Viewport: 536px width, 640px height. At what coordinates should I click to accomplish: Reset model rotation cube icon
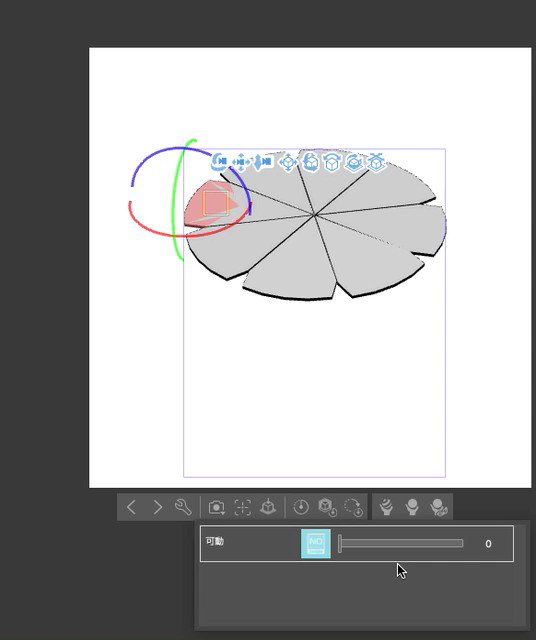tap(327, 507)
